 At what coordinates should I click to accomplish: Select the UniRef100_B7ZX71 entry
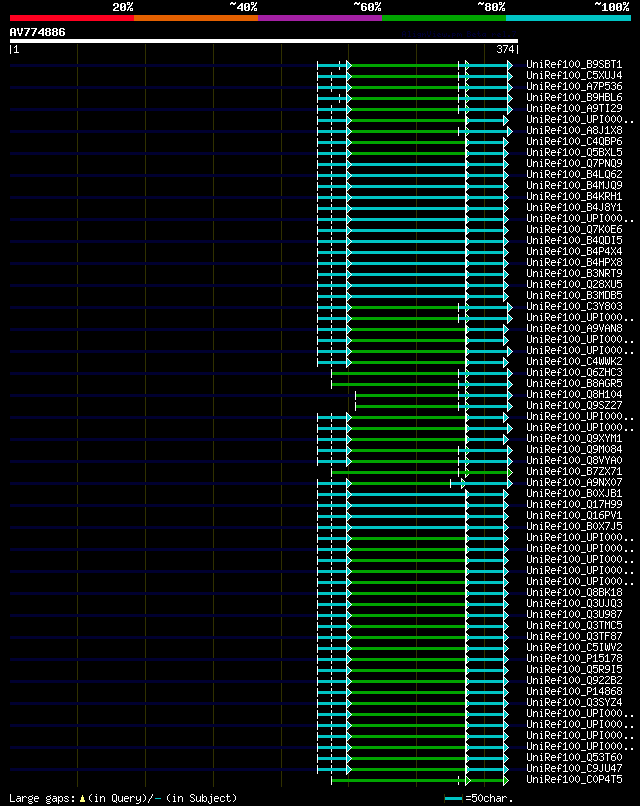point(574,471)
